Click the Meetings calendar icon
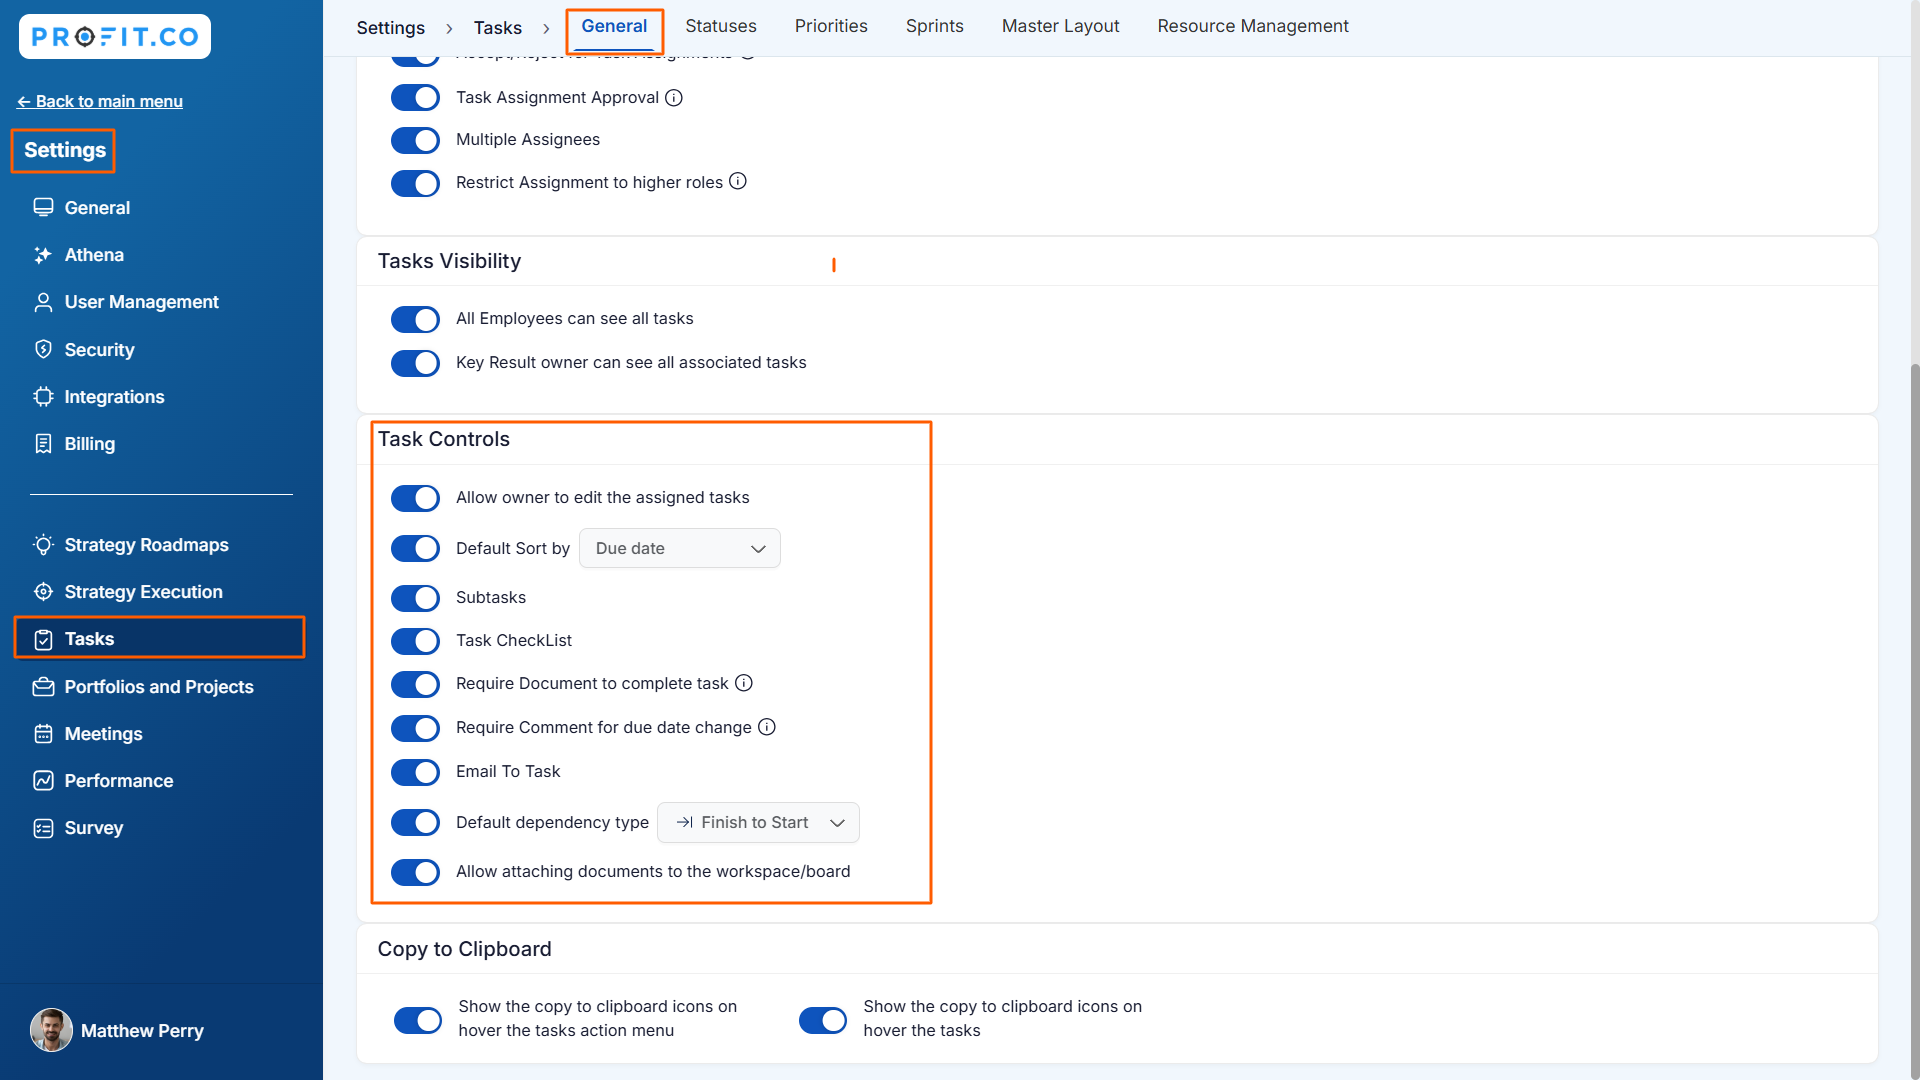This screenshot has height=1080, width=1920. pyautogui.click(x=43, y=734)
